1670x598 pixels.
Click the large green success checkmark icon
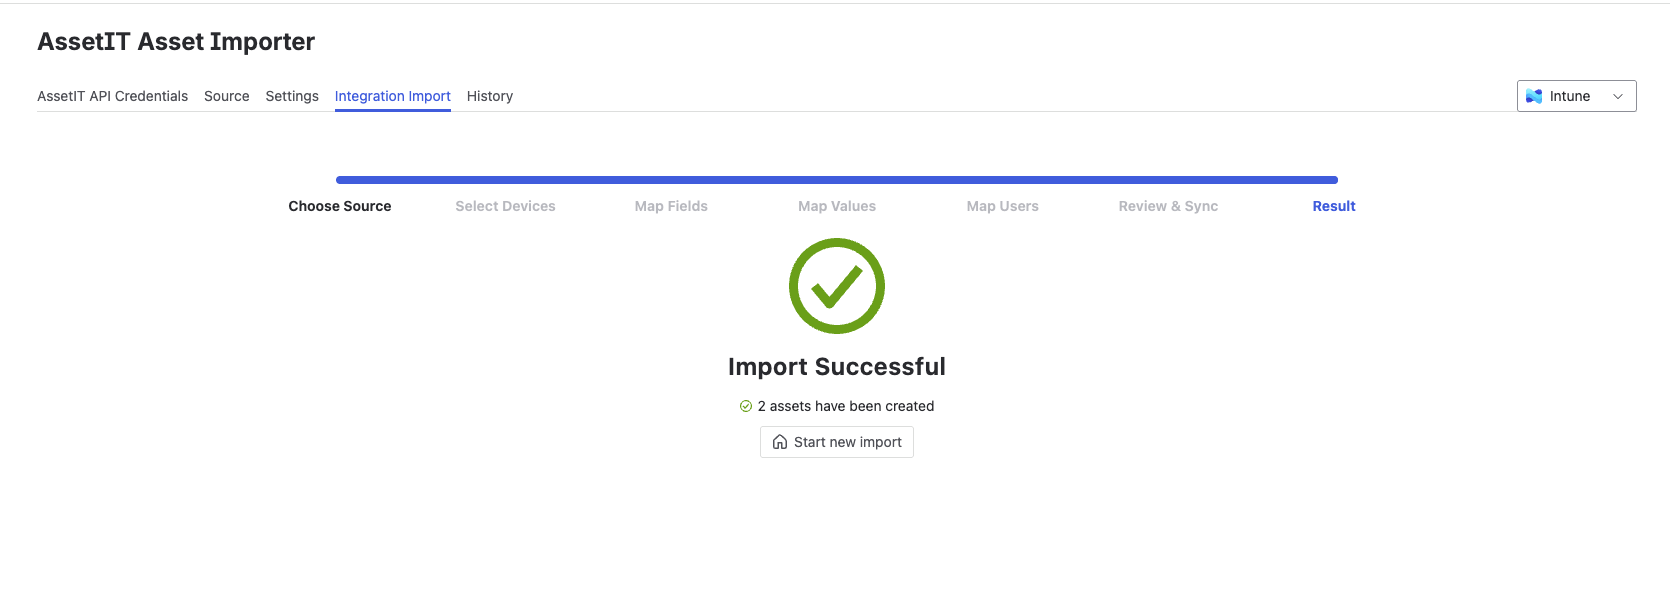[837, 286]
